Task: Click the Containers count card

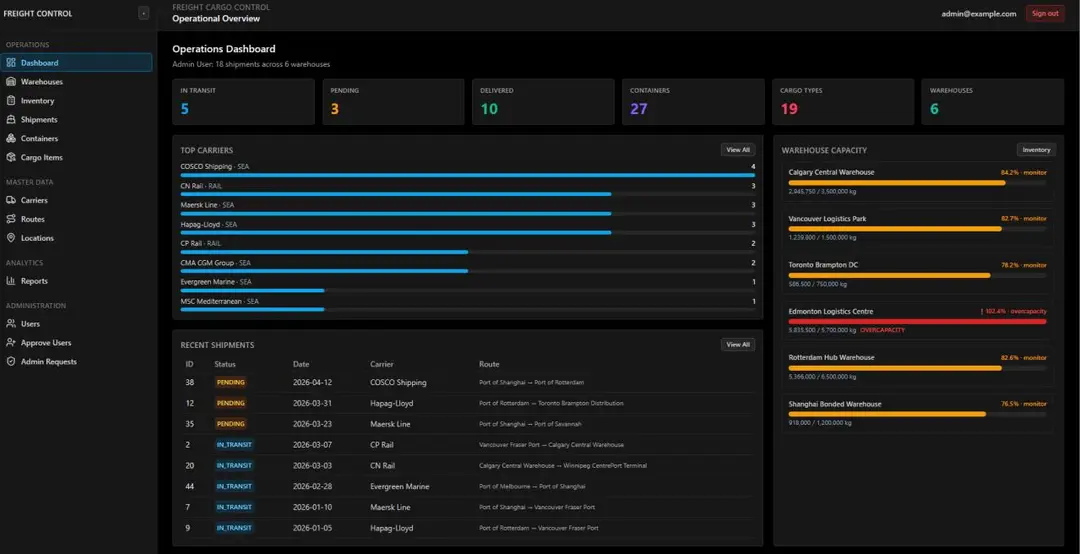Action: click(x=693, y=101)
